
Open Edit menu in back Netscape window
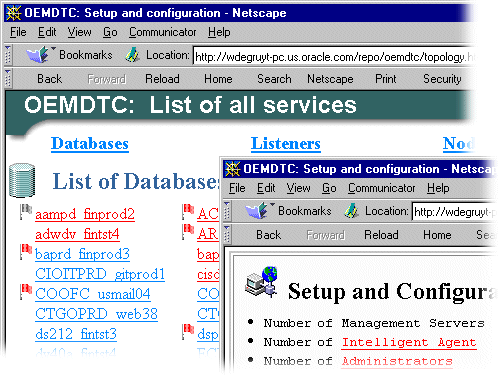pos(47,32)
